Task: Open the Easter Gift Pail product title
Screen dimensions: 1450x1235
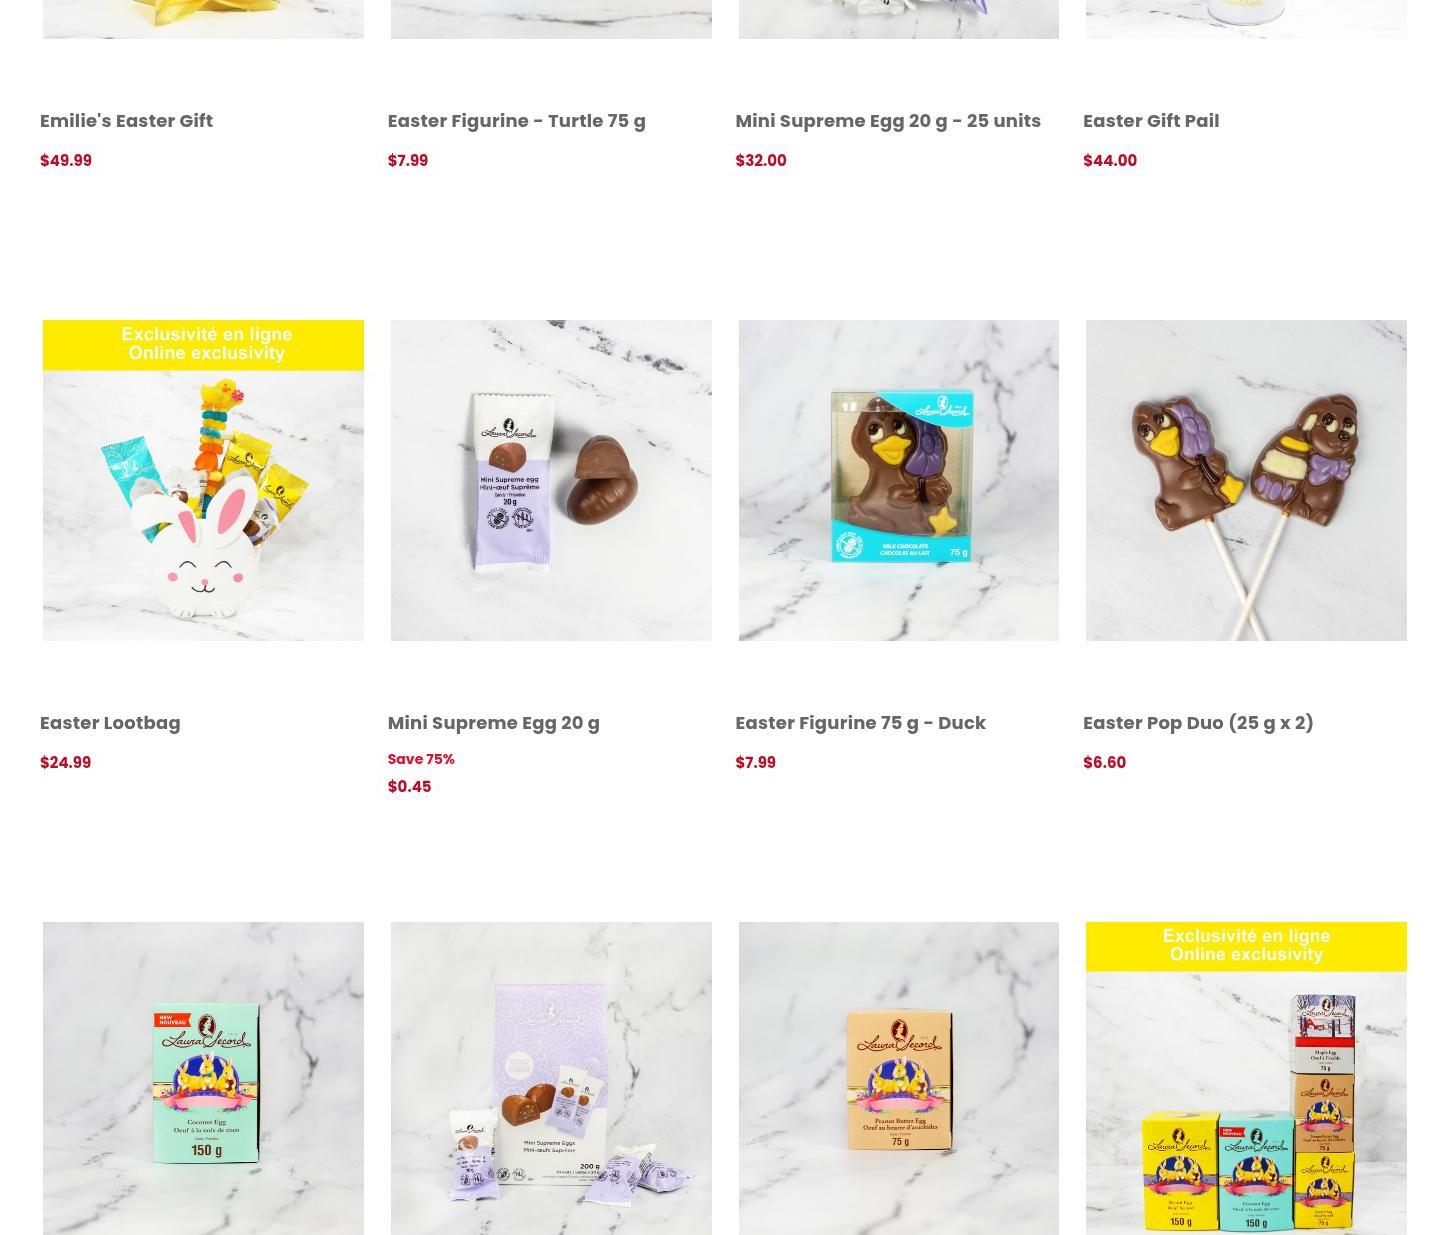Action: (x=1150, y=120)
